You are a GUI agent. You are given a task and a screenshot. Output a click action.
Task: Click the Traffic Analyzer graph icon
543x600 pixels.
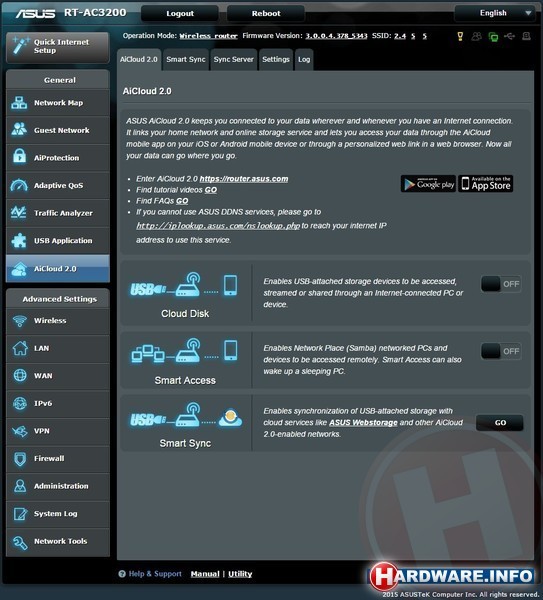tap(19, 212)
